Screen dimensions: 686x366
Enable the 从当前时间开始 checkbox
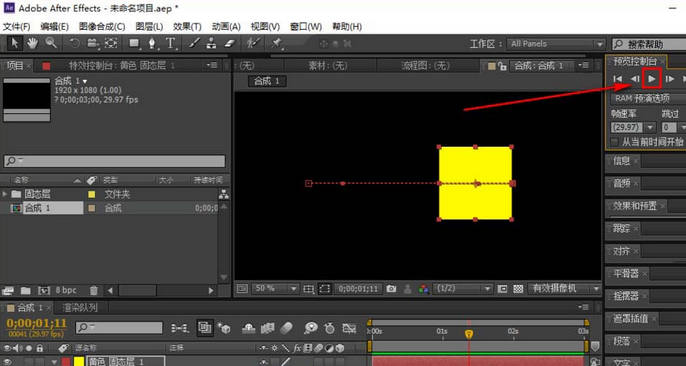[x=615, y=142]
